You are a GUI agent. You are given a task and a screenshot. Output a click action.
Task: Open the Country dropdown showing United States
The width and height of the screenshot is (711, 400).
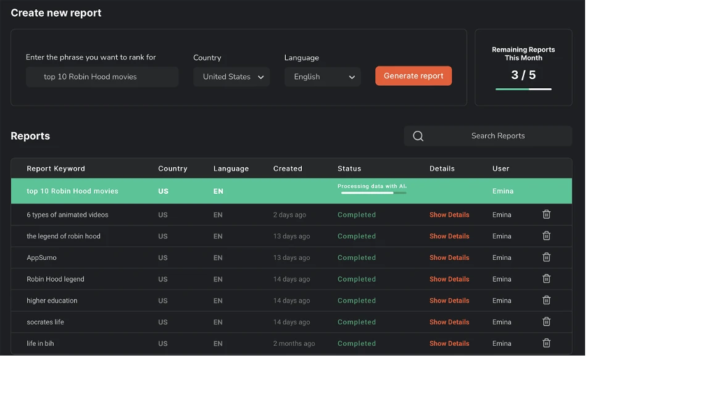232,77
